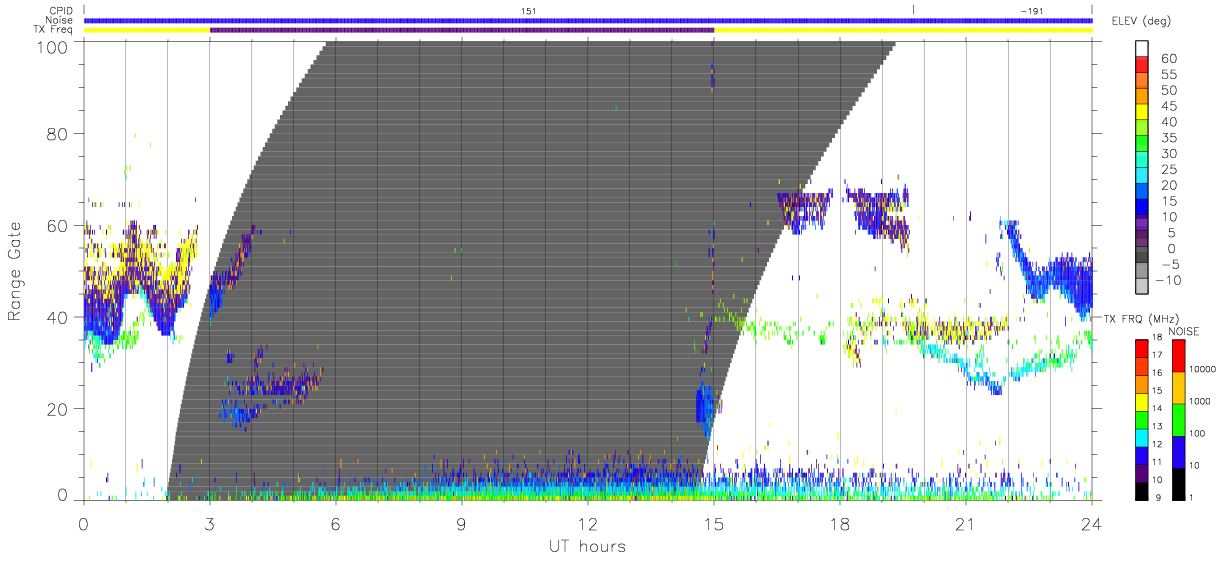The width and height of the screenshot is (1228, 567).
Task: Click the 18 tick label on the UT hours axis
Action: [840, 523]
